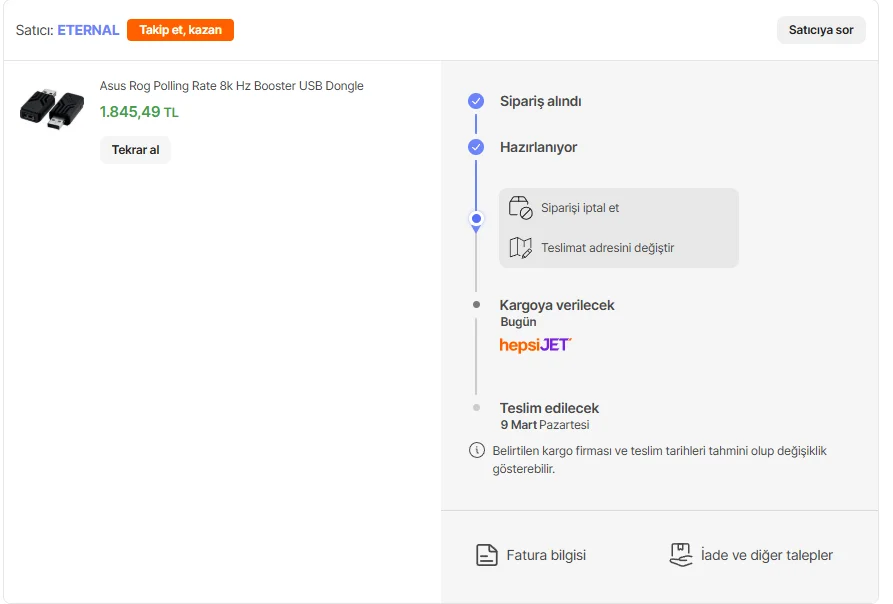Click the Kargoya verilecek timeline dot
Image resolution: width=893 pixels, height=604 pixels.
pyautogui.click(x=476, y=304)
